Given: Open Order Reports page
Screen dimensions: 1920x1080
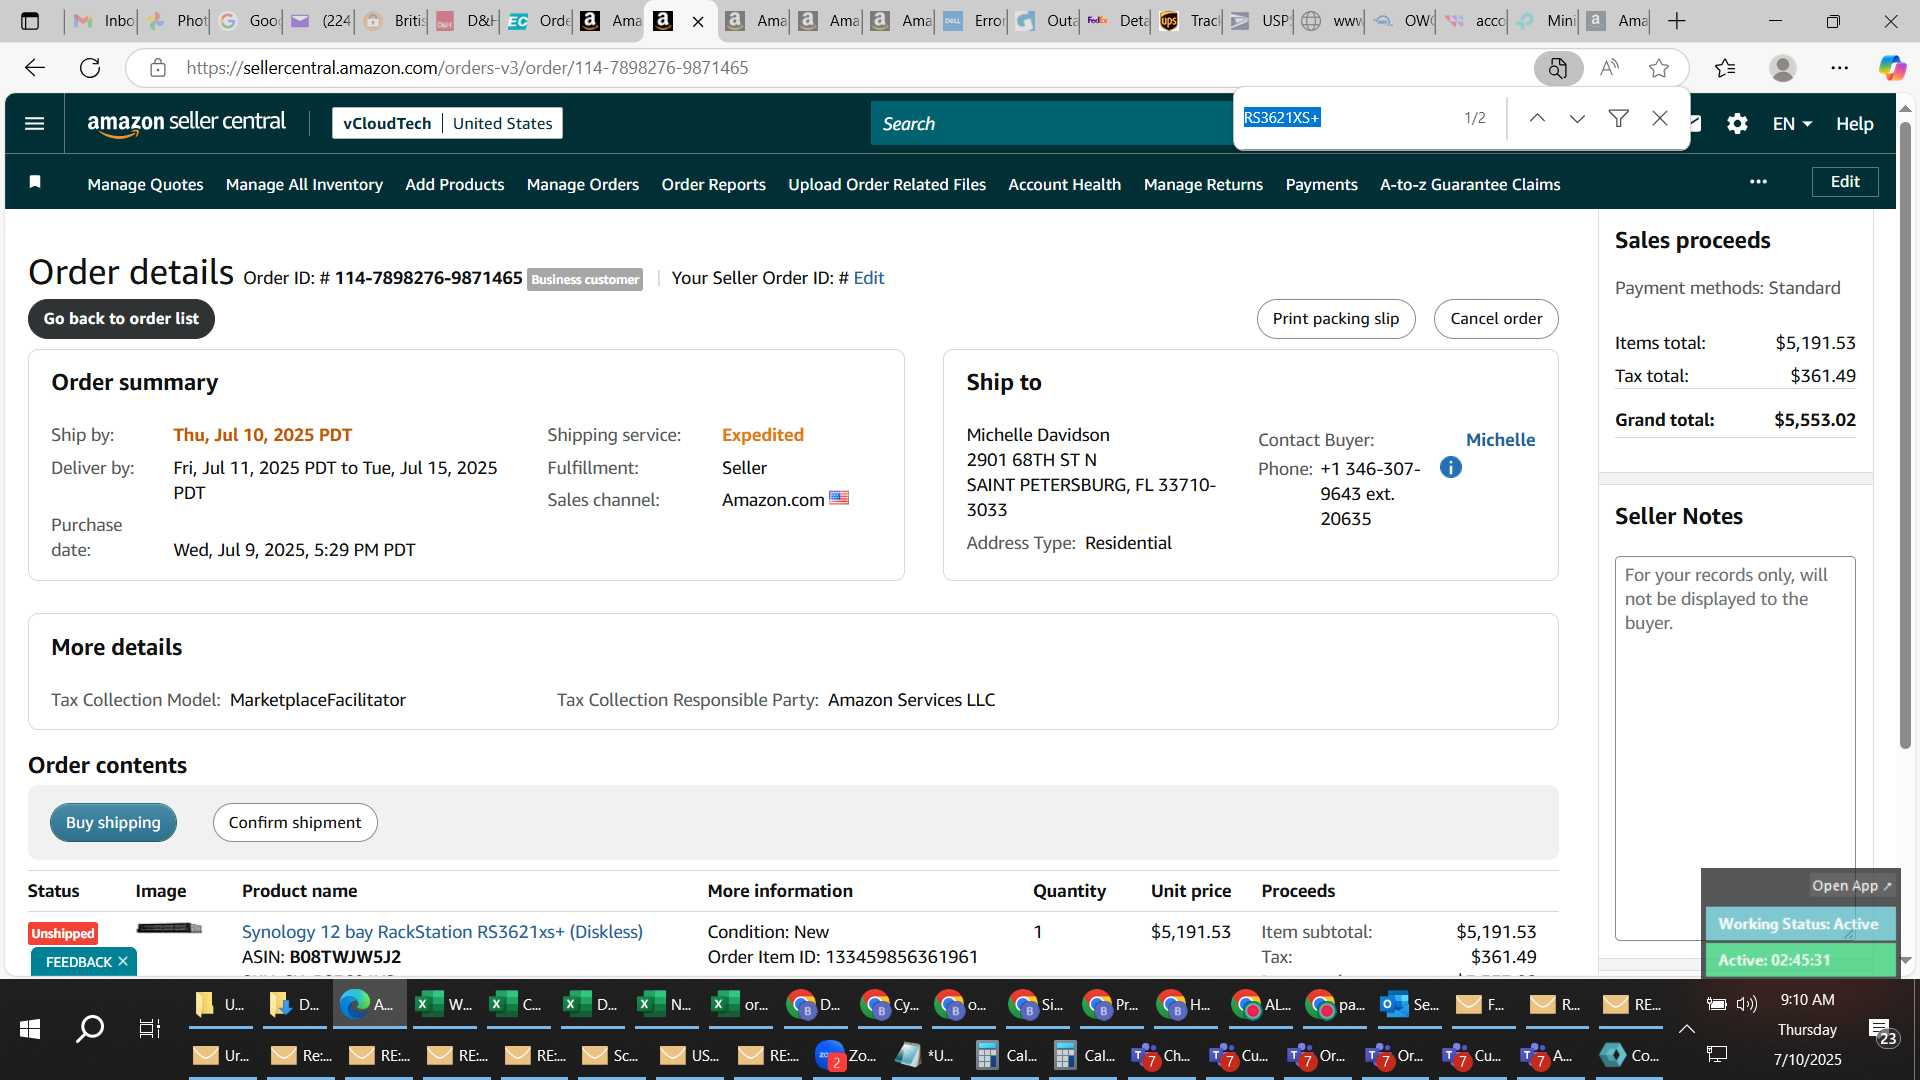Looking at the screenshot, I should (x=713, y=184).
